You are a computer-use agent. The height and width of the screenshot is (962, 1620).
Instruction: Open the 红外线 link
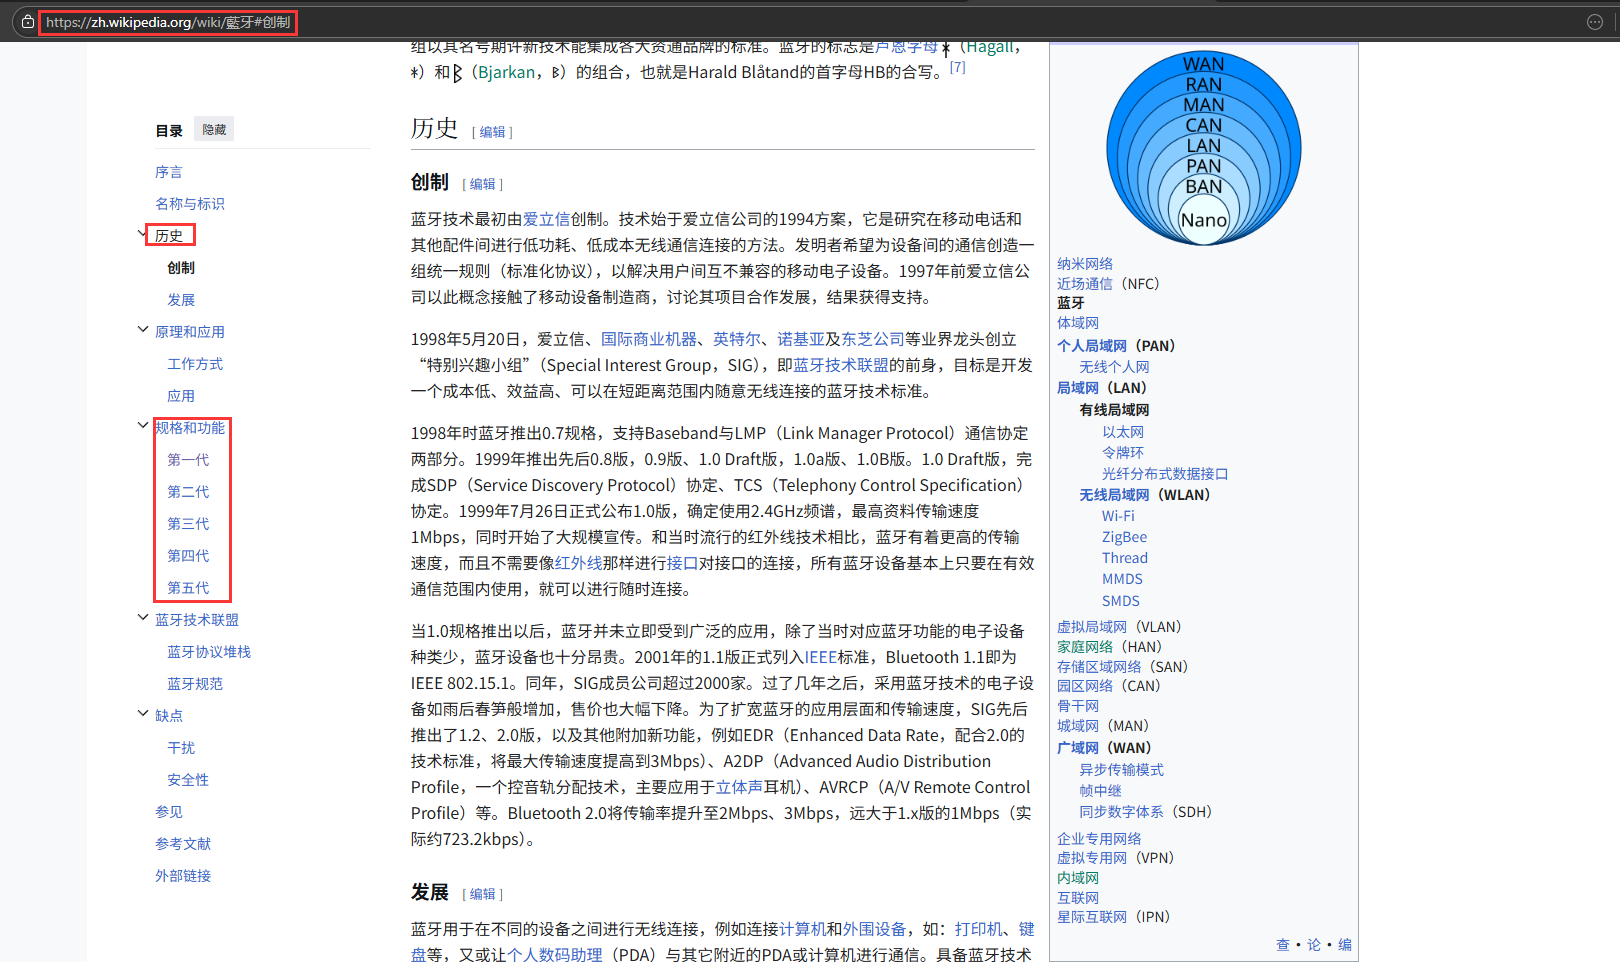coord(579,563)
